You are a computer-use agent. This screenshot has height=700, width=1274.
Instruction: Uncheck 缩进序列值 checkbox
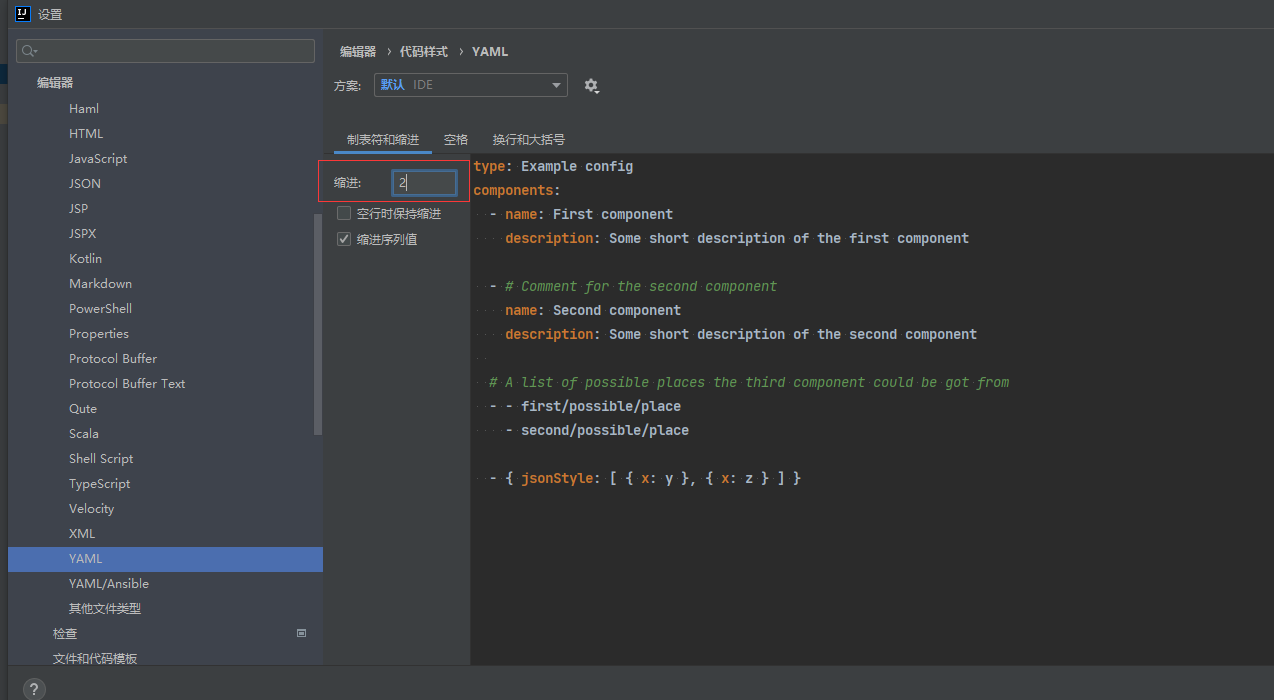tap(344, 239)
